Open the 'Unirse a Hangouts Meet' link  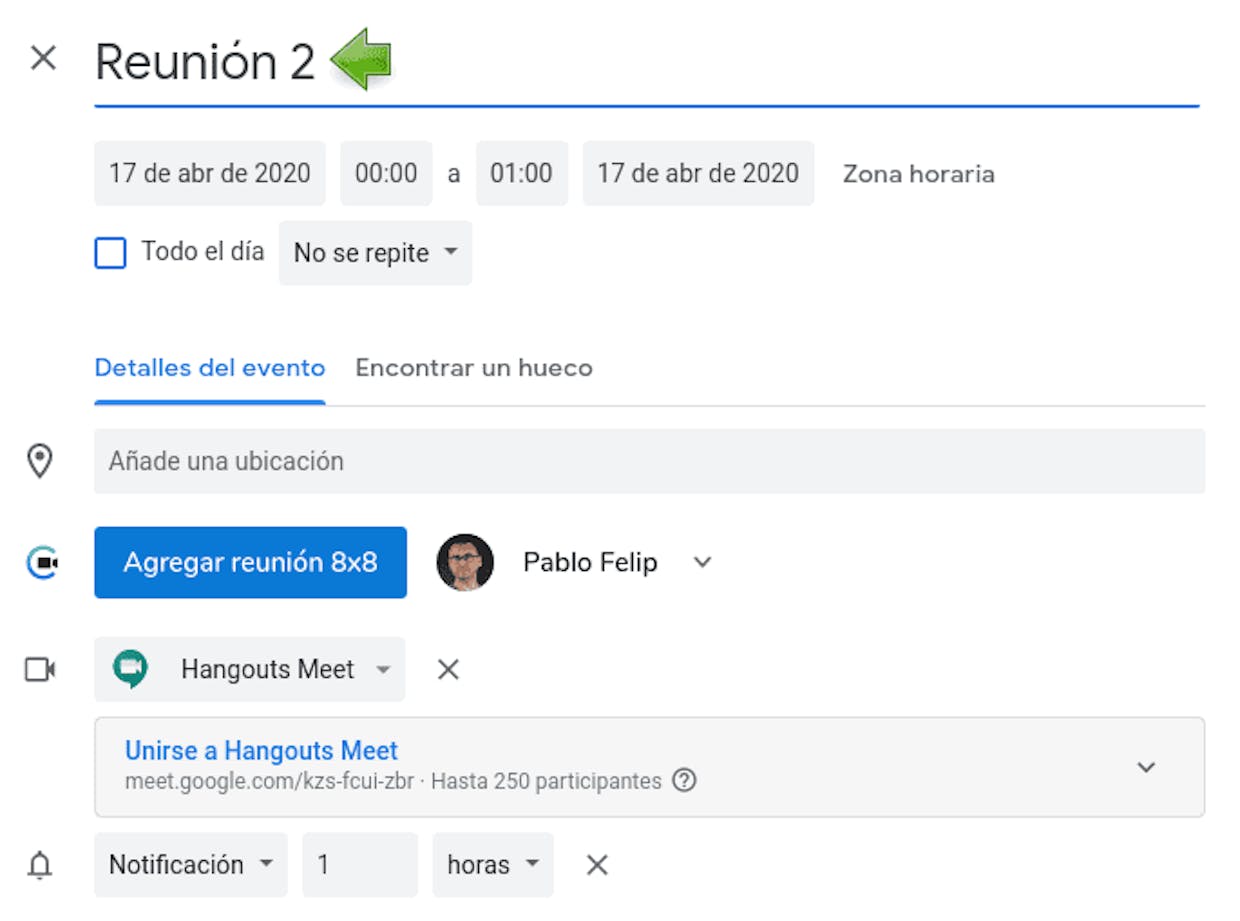click(x=261, y=750)
